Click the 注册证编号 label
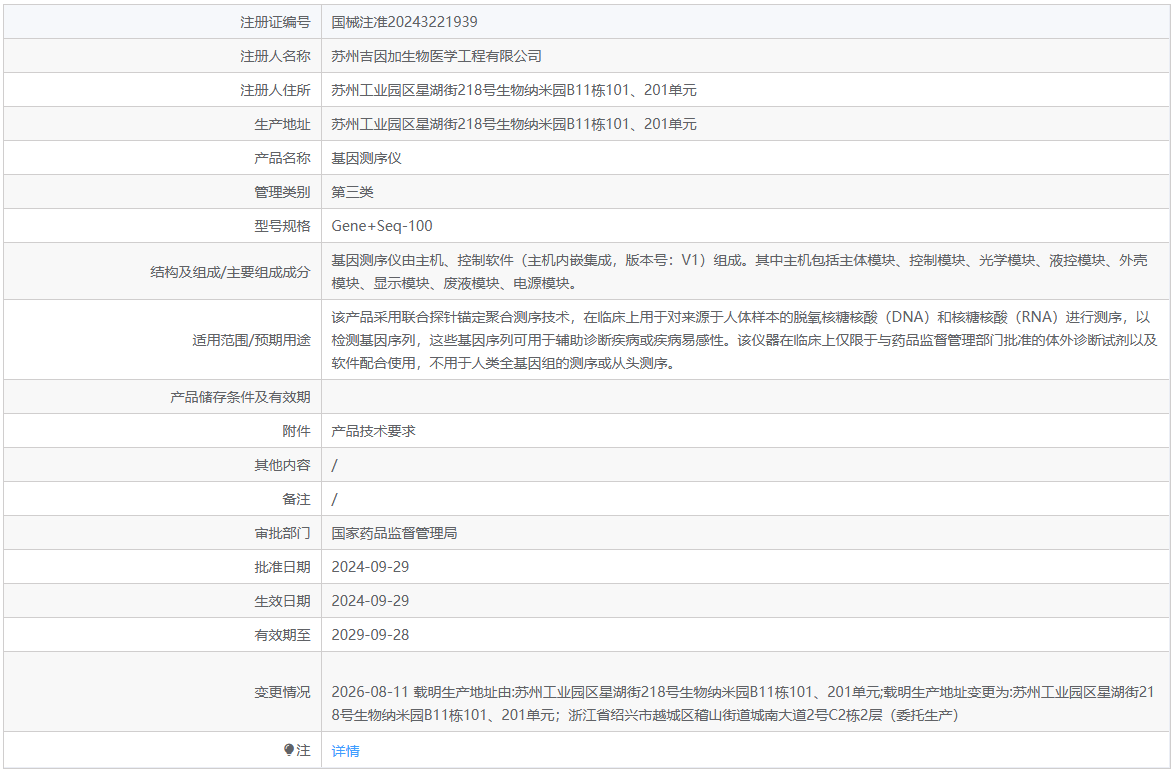 (275, 22)
